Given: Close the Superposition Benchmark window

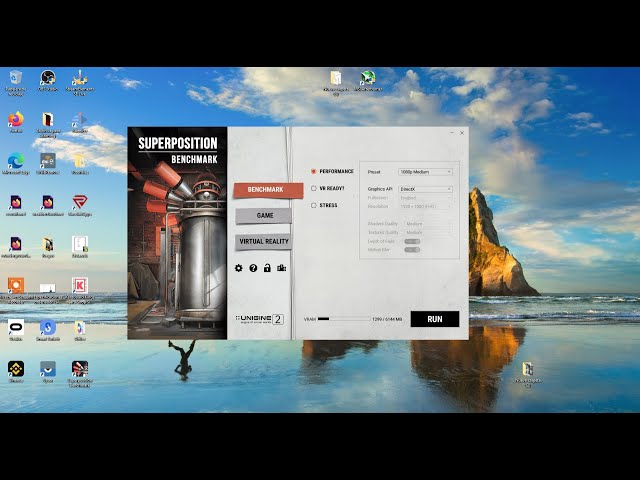Looking at the screenshot, I should click(x=462, y=133).
